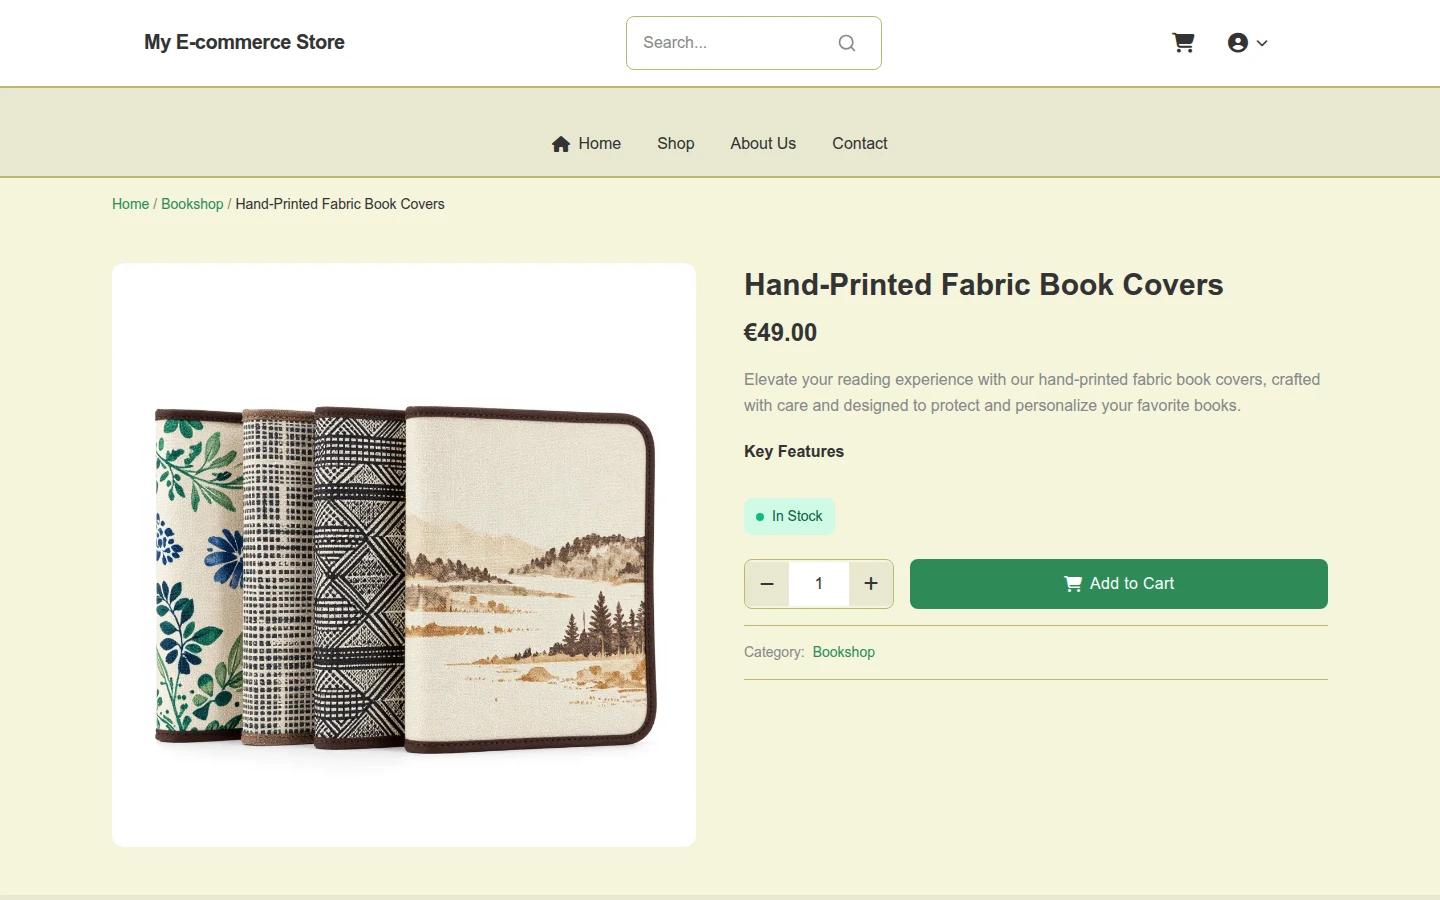Open the Shop menu item
1440x900 pixels.
point(676,143)
